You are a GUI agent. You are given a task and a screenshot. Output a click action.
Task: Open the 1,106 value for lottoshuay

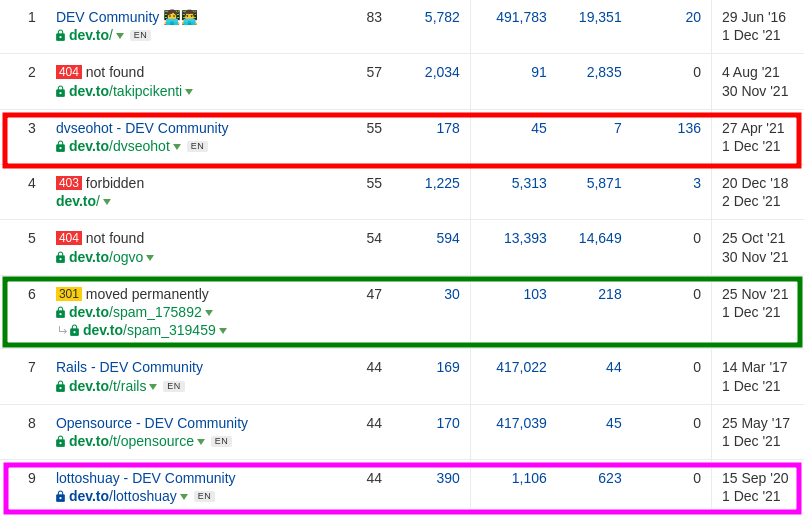coord(529,478)
